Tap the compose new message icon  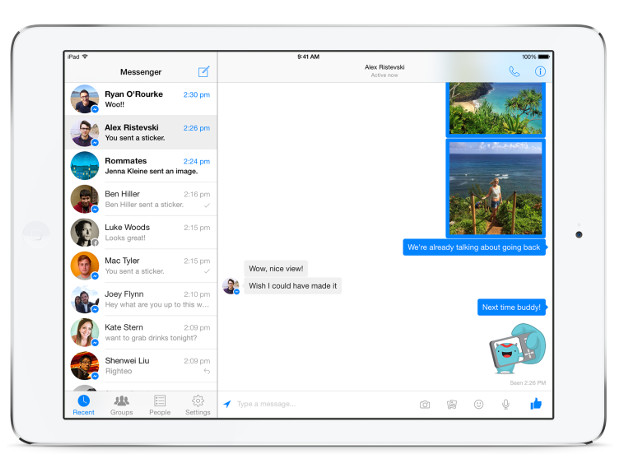(203, 72)
